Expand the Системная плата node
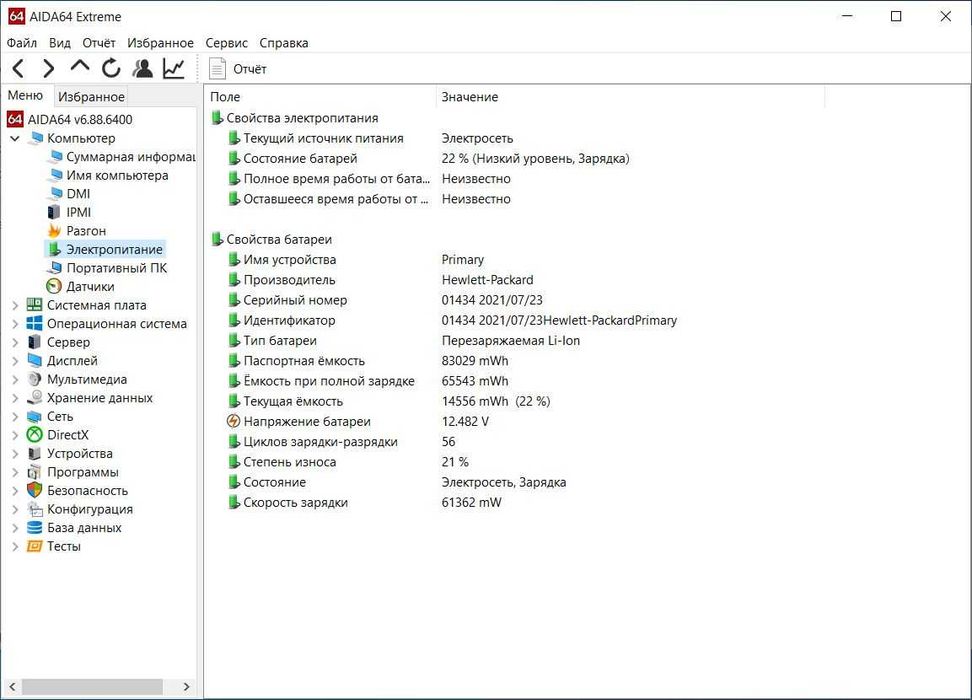This screenshot has height=700, width=972. [x=15, y=305]
